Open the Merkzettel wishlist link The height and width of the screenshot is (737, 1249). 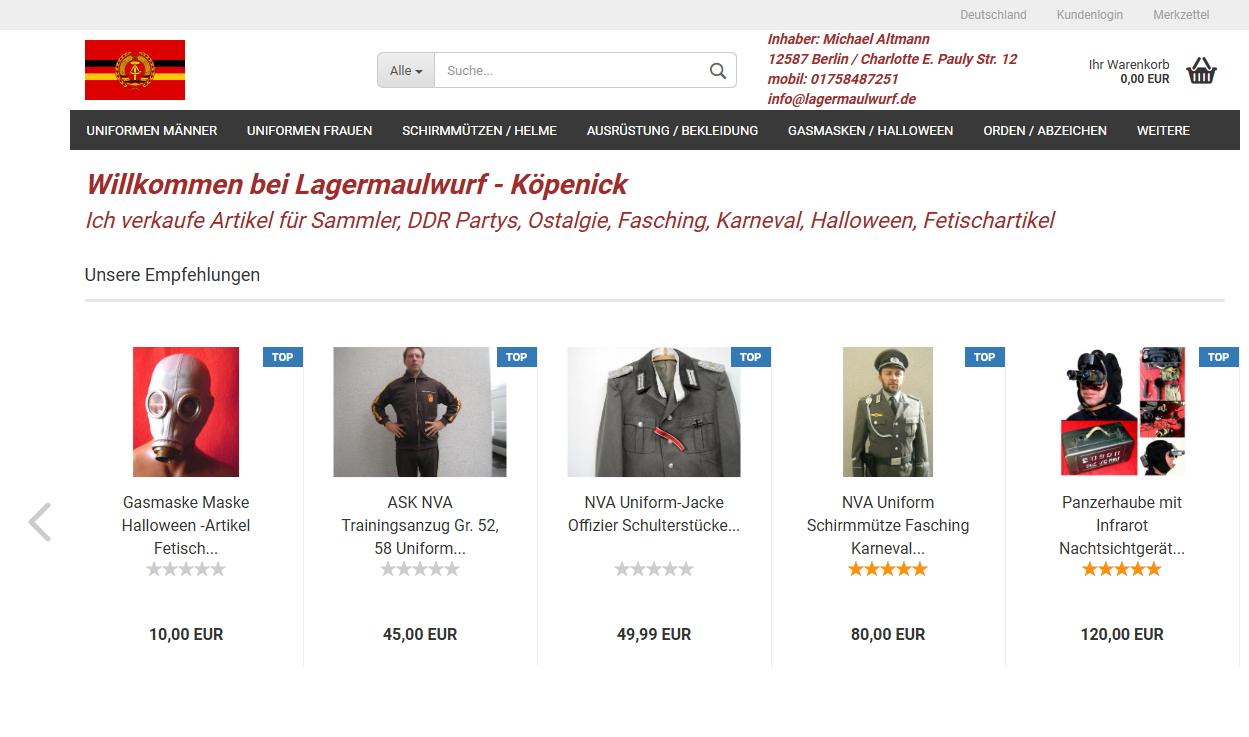(1180, 15)
